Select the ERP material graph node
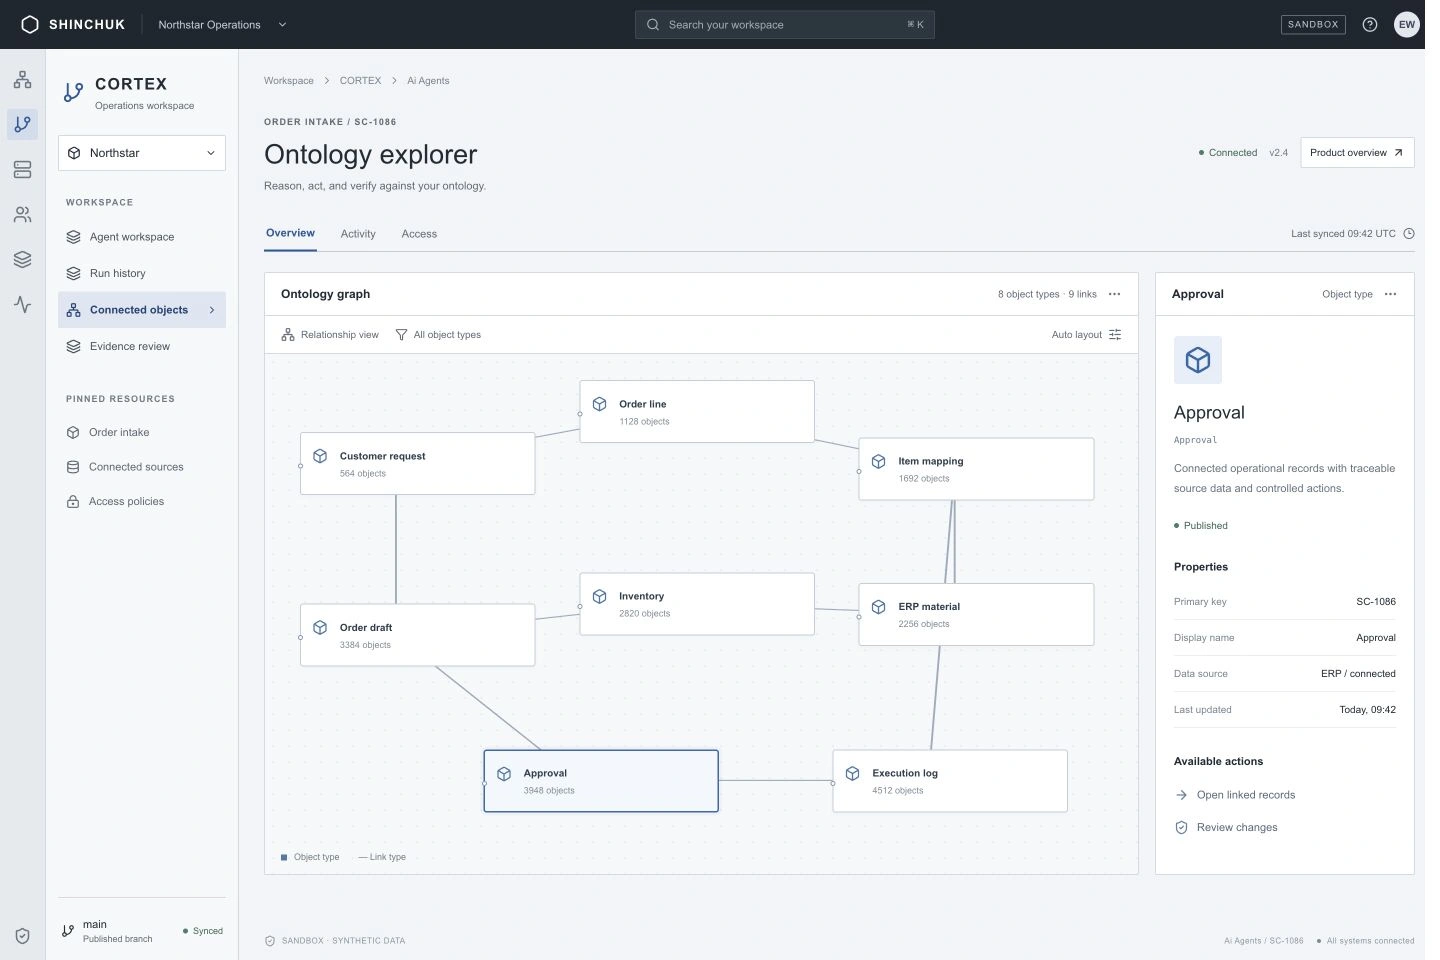This screenshot has height=960, width=1440. [976, 614]
